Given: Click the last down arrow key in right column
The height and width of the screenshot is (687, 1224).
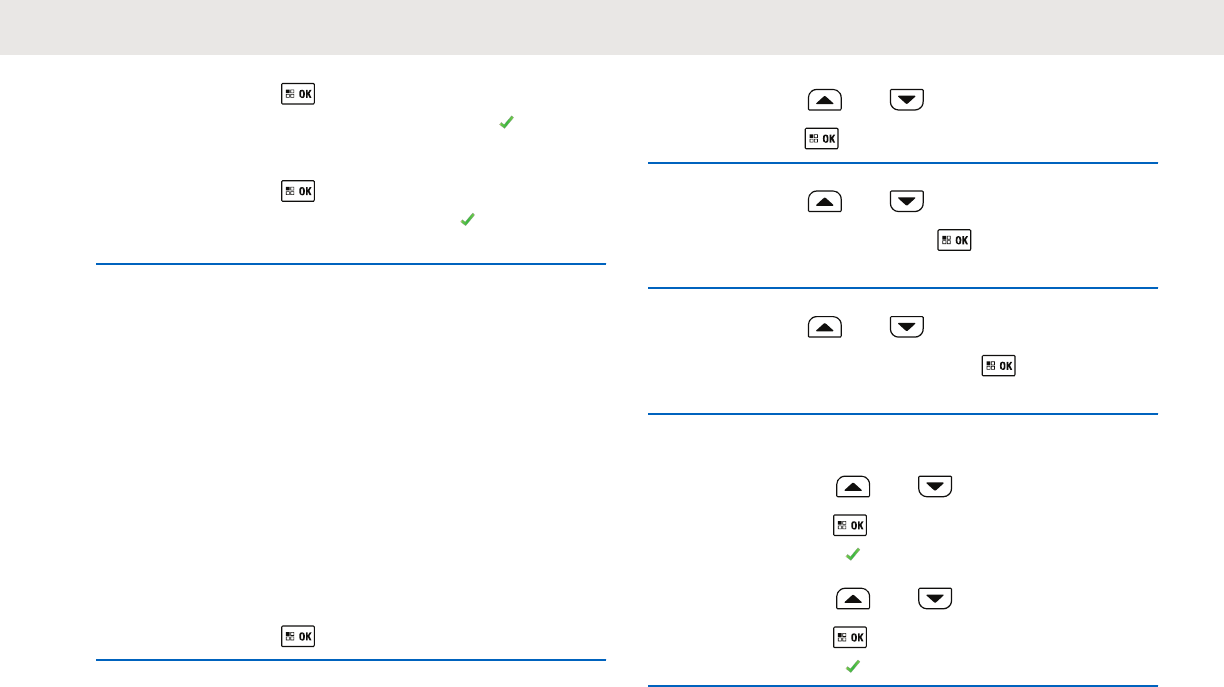Looking at the screenshot, I should pos(935,599).
